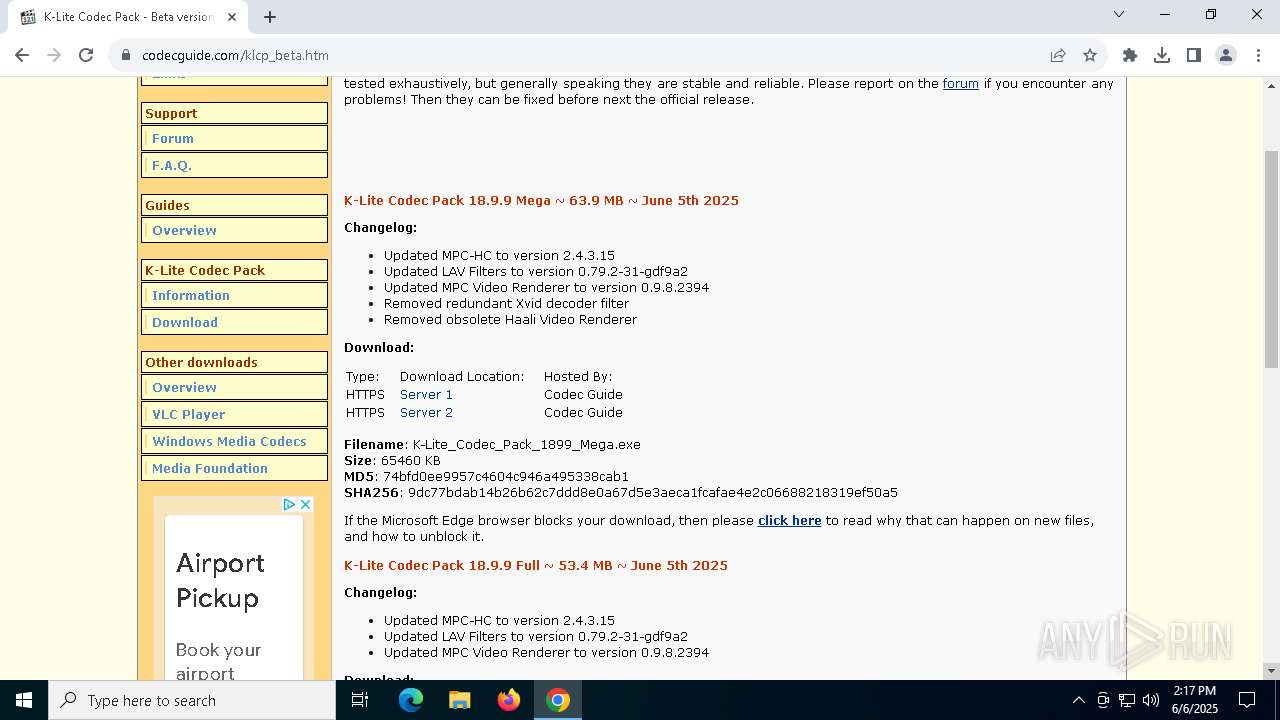Open K-Lite Codec Pack Information link
1280x720 pixels.
191,295
